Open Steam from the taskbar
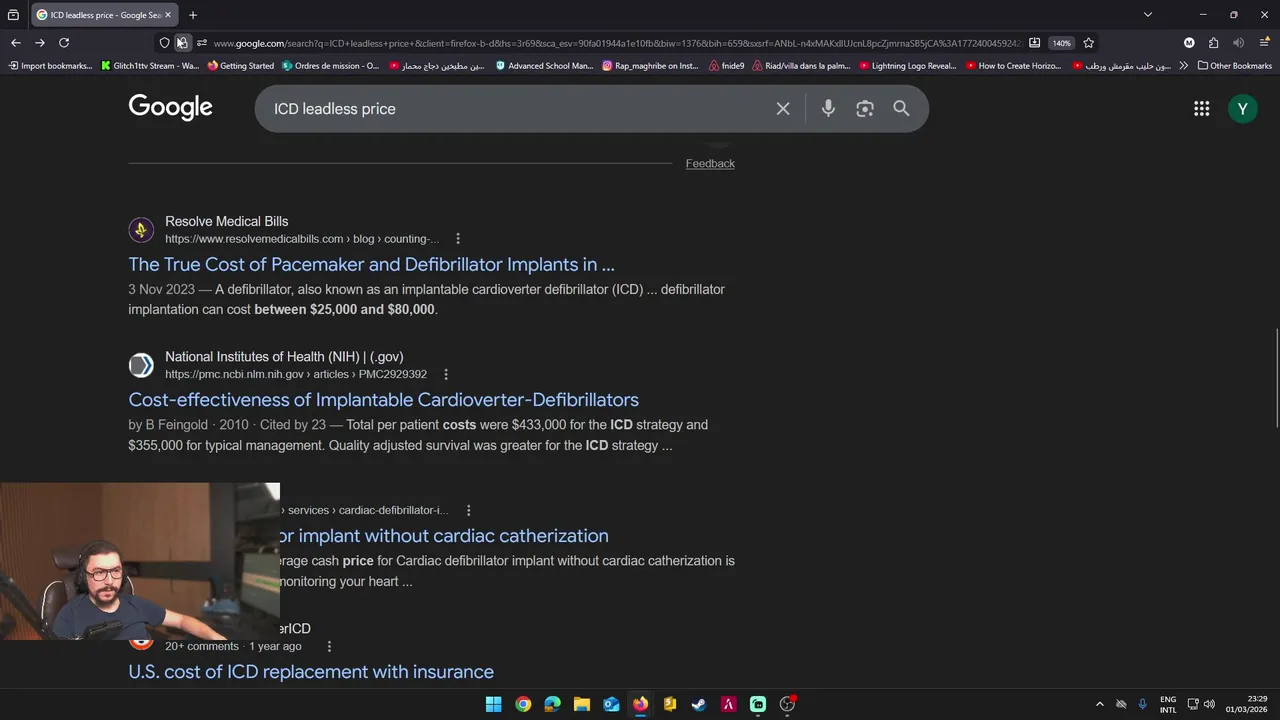The width and height of the screenshot is (1280, 720). pyautogui.click(x=699, y=704)
